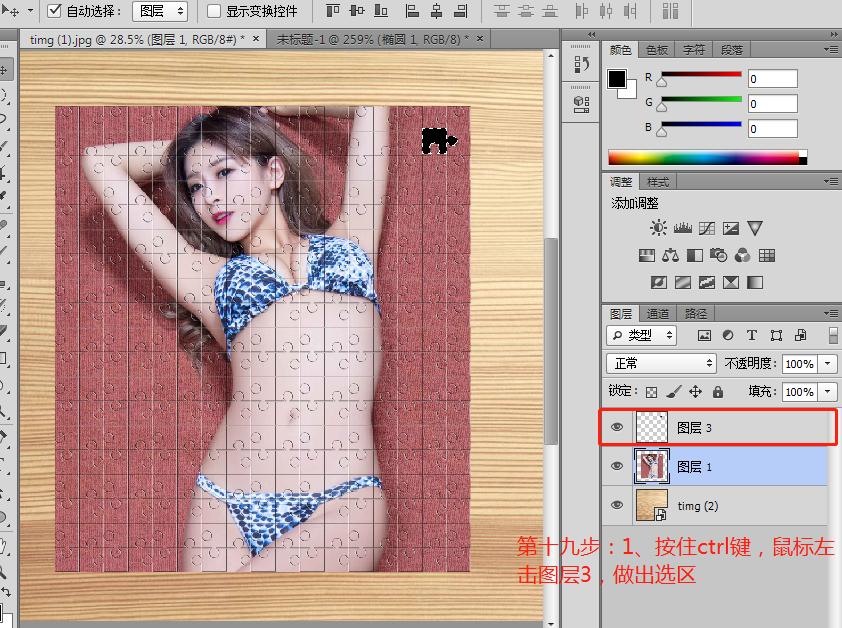Switch to the 通道 panel tab
The image size is (842, 628).
[658, 312]
